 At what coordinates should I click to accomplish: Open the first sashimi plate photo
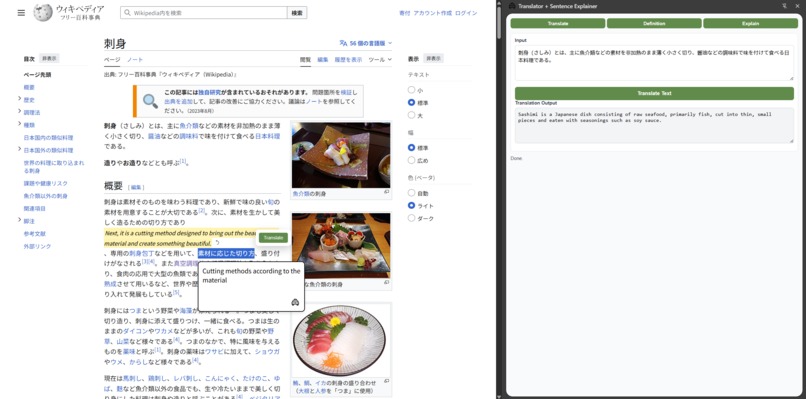(341, 155)
